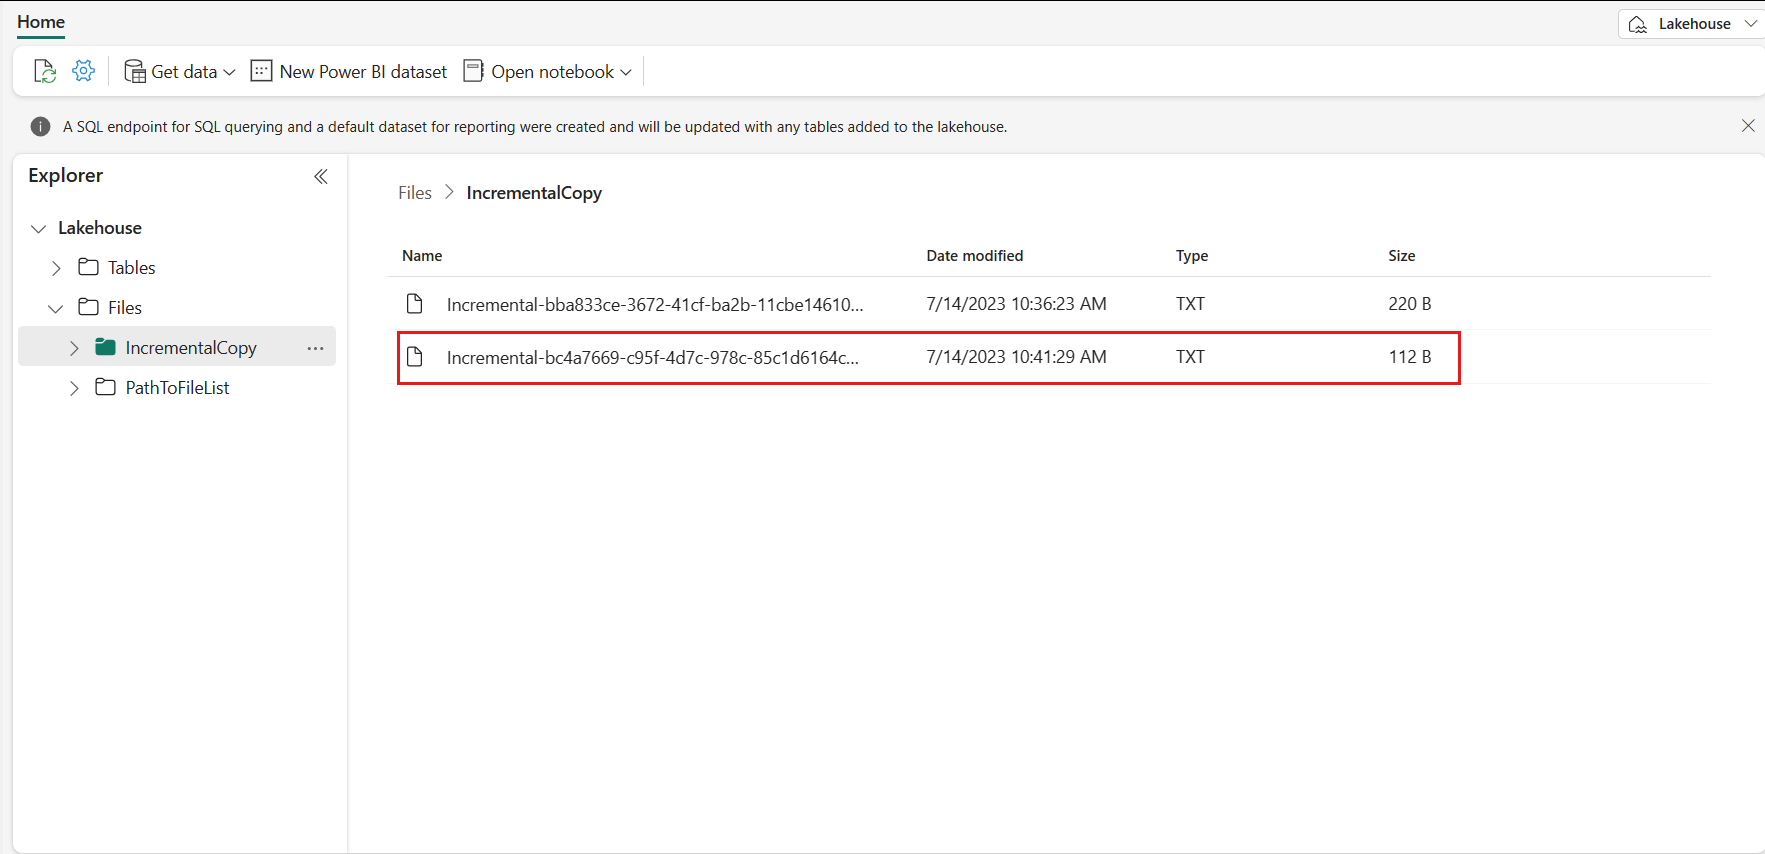Click the Get data database icon
The width and height of the screenshot is (1765, 854).
click(135, 71)
